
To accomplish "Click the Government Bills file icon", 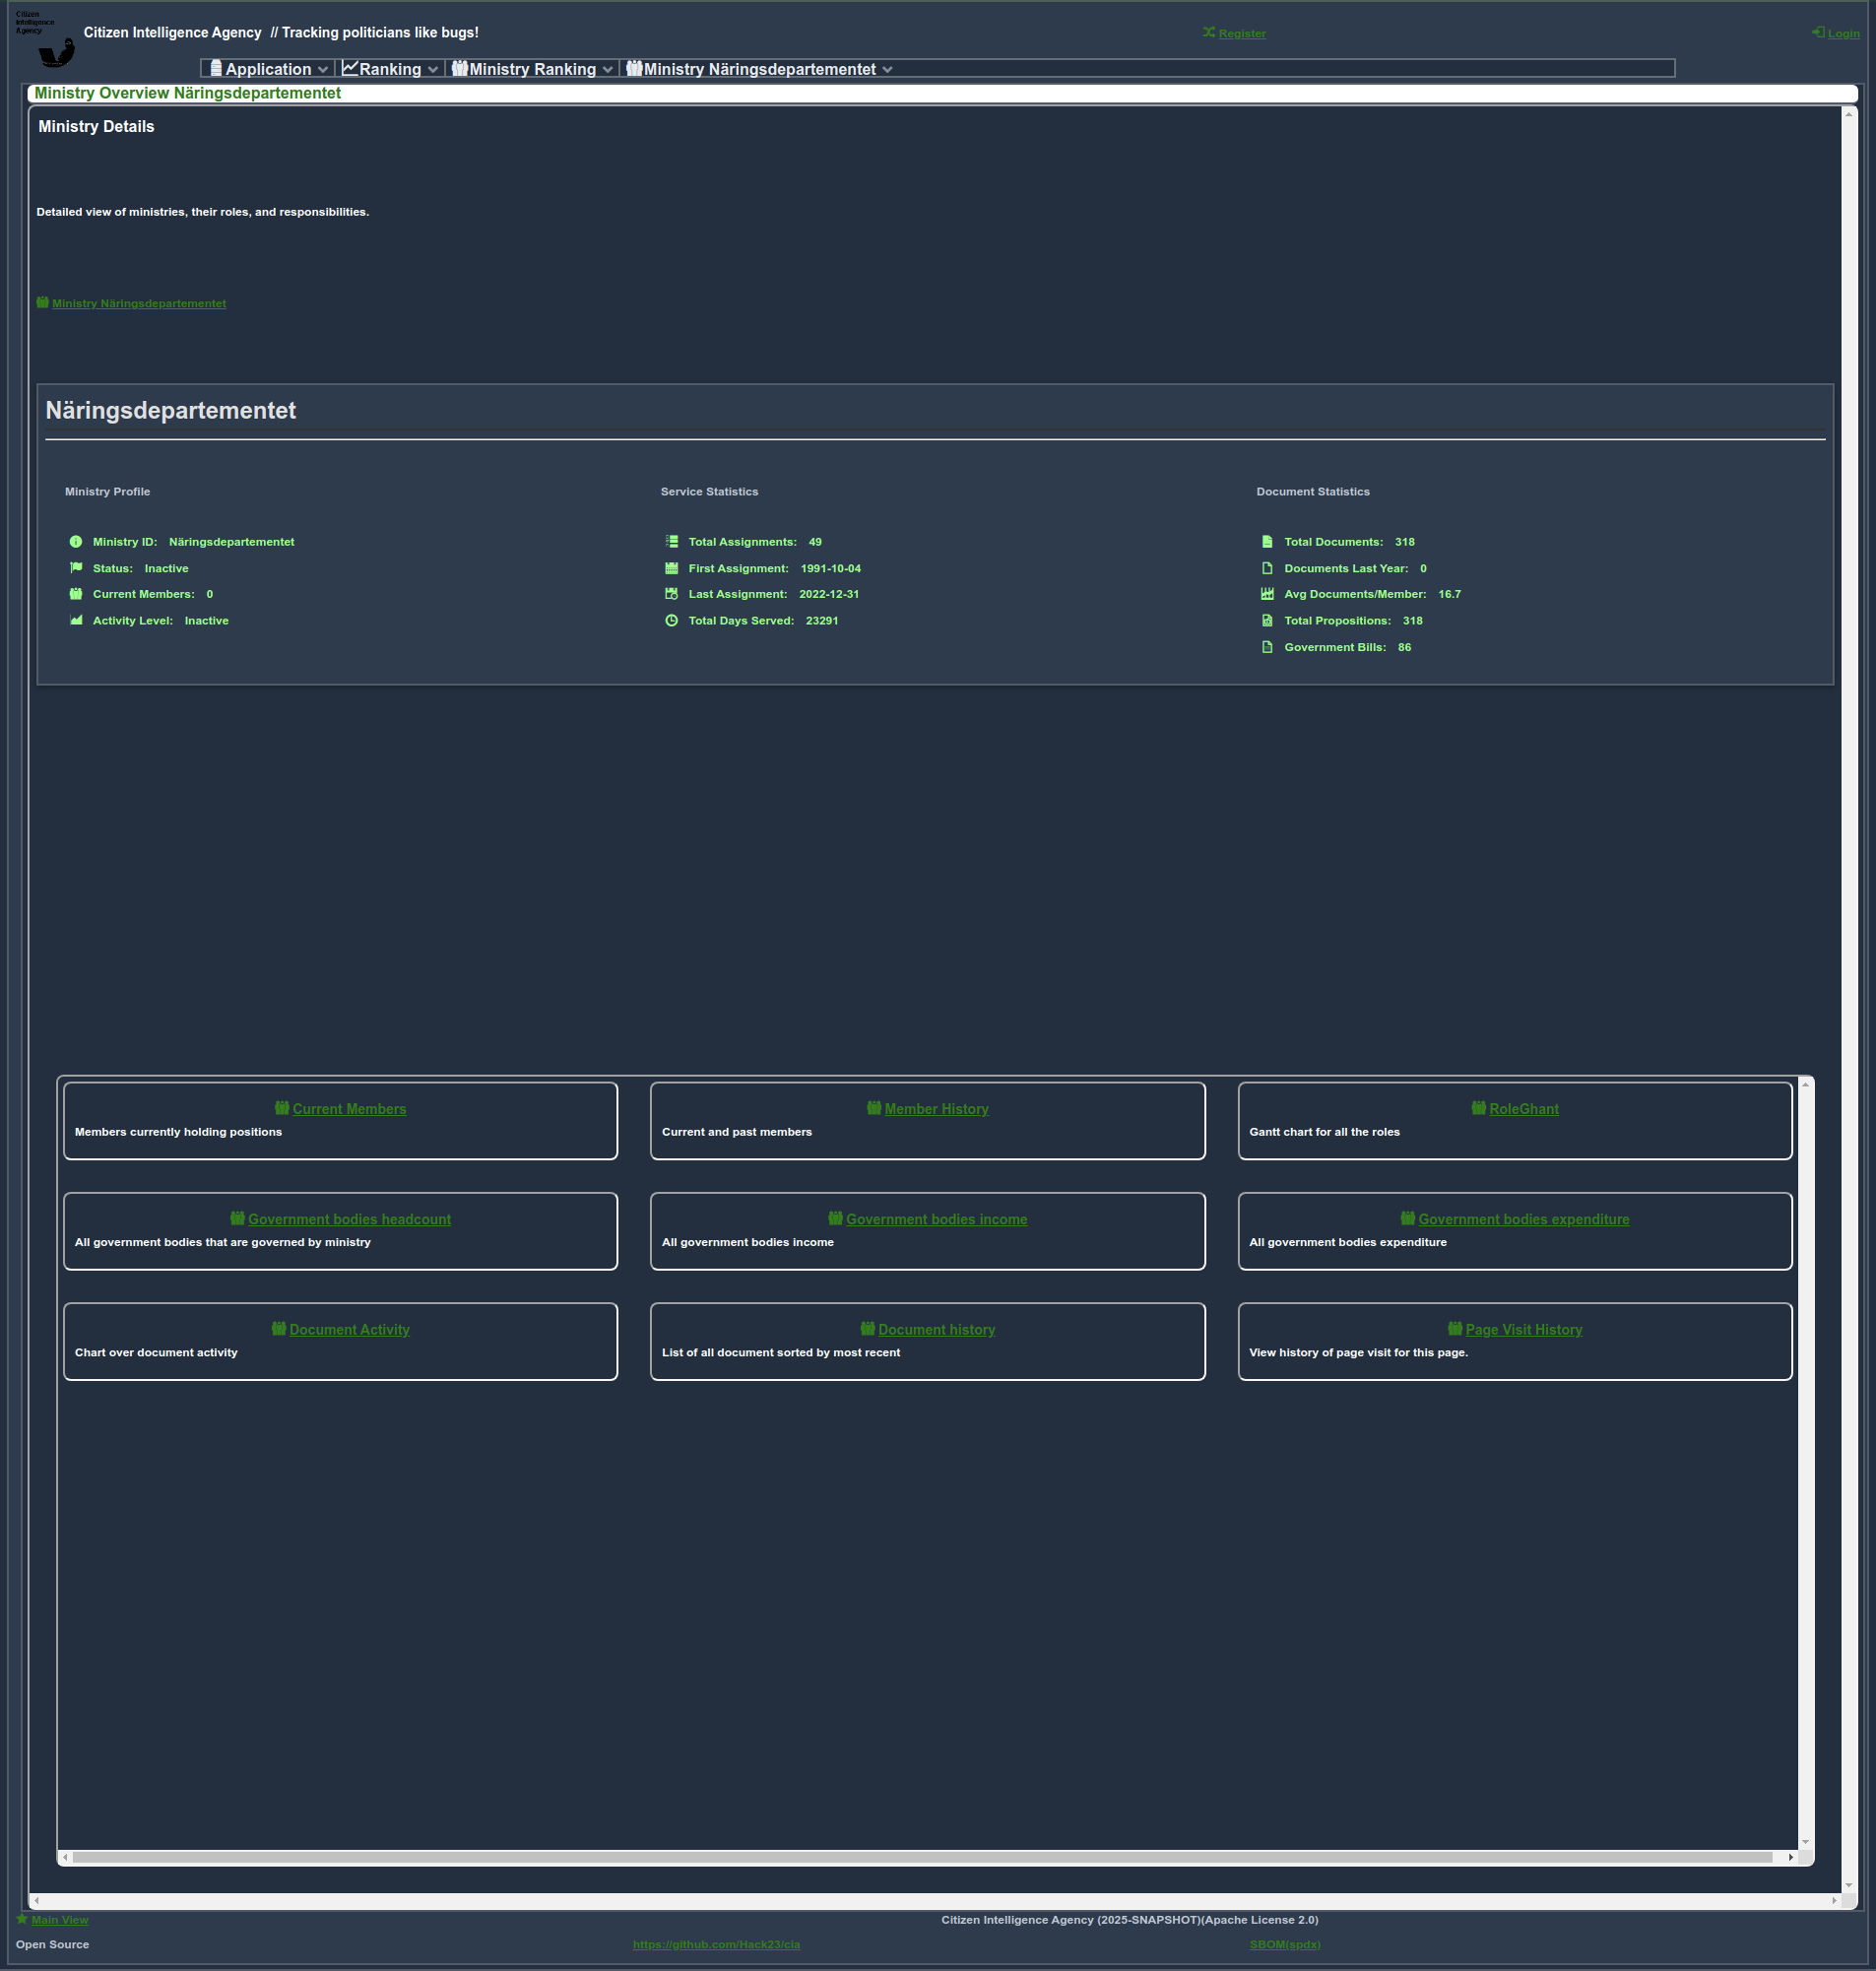I will click(1267, 647).
